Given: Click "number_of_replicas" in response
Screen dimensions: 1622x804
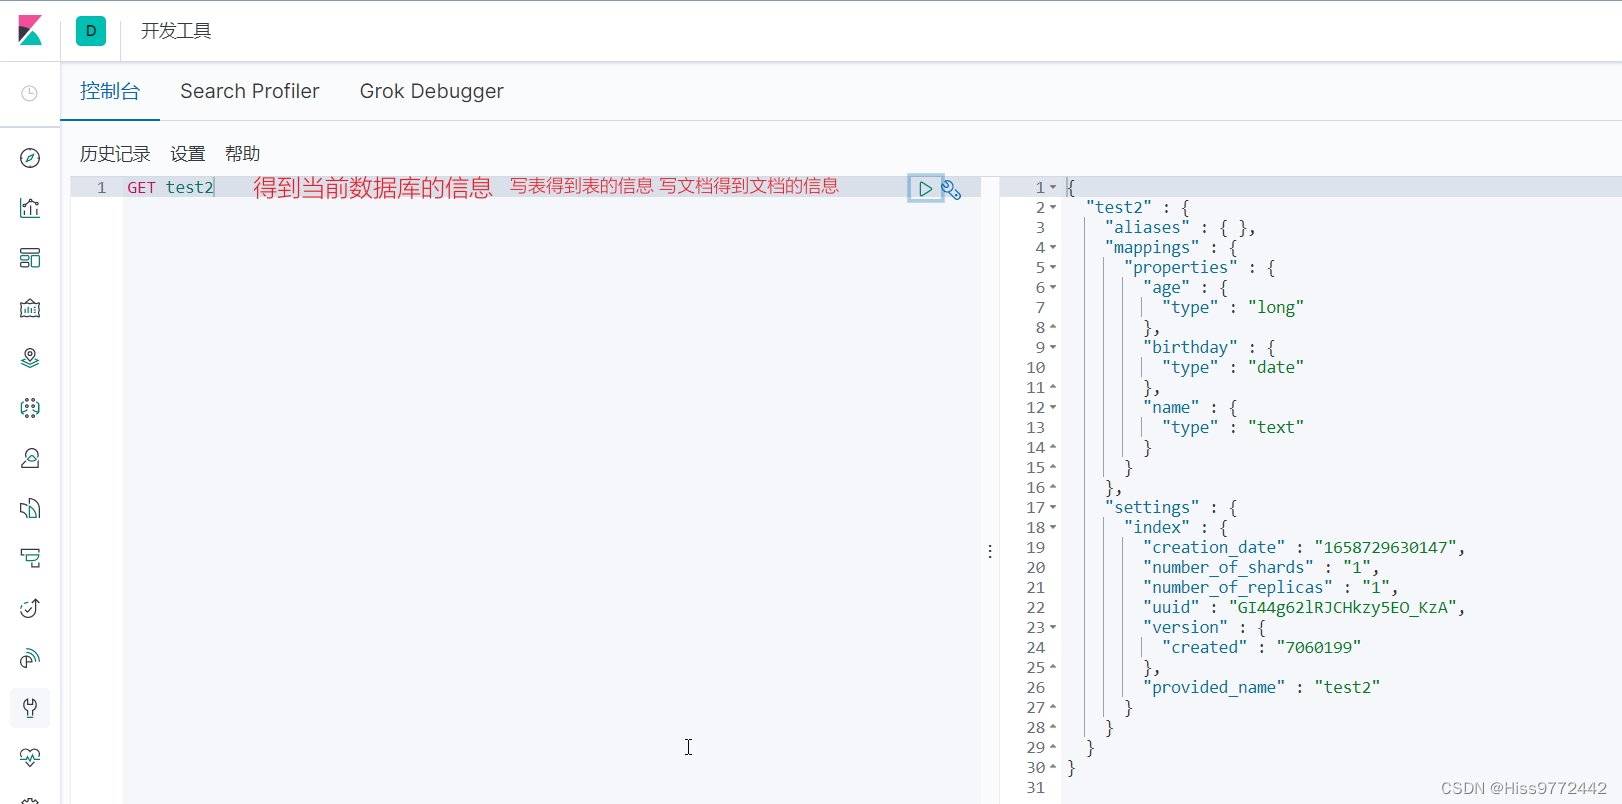Looking at the screenshot, I should (x=1238, y=587).
